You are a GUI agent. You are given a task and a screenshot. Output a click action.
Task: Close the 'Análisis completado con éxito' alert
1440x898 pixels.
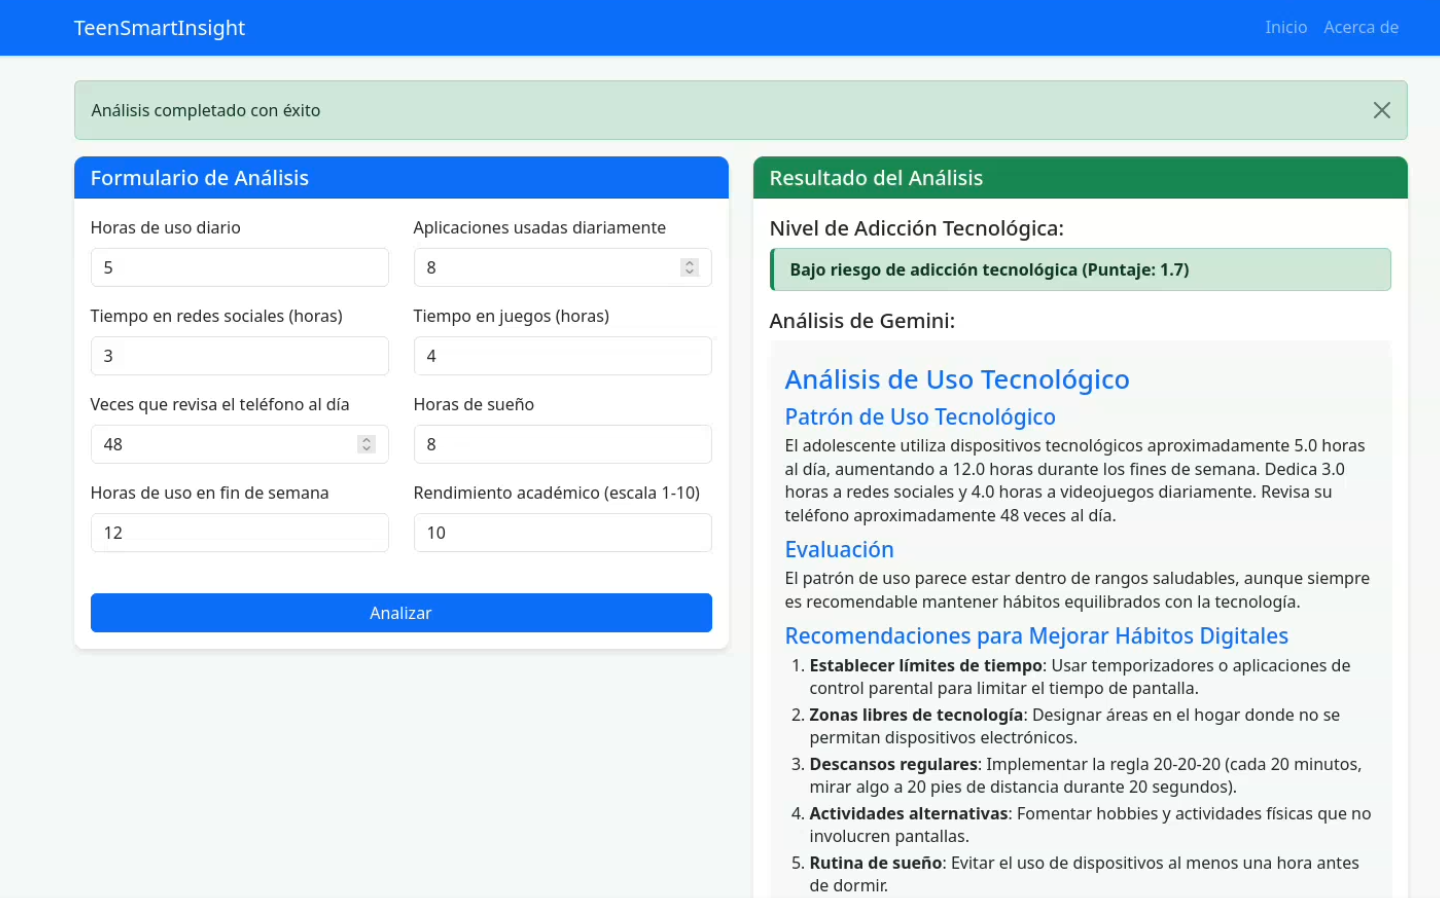[x=1381, y=110]
